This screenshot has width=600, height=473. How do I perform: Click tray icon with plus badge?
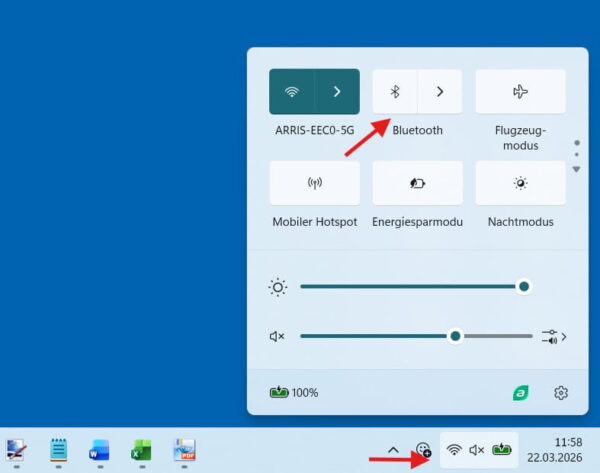(x=424, y=450)
